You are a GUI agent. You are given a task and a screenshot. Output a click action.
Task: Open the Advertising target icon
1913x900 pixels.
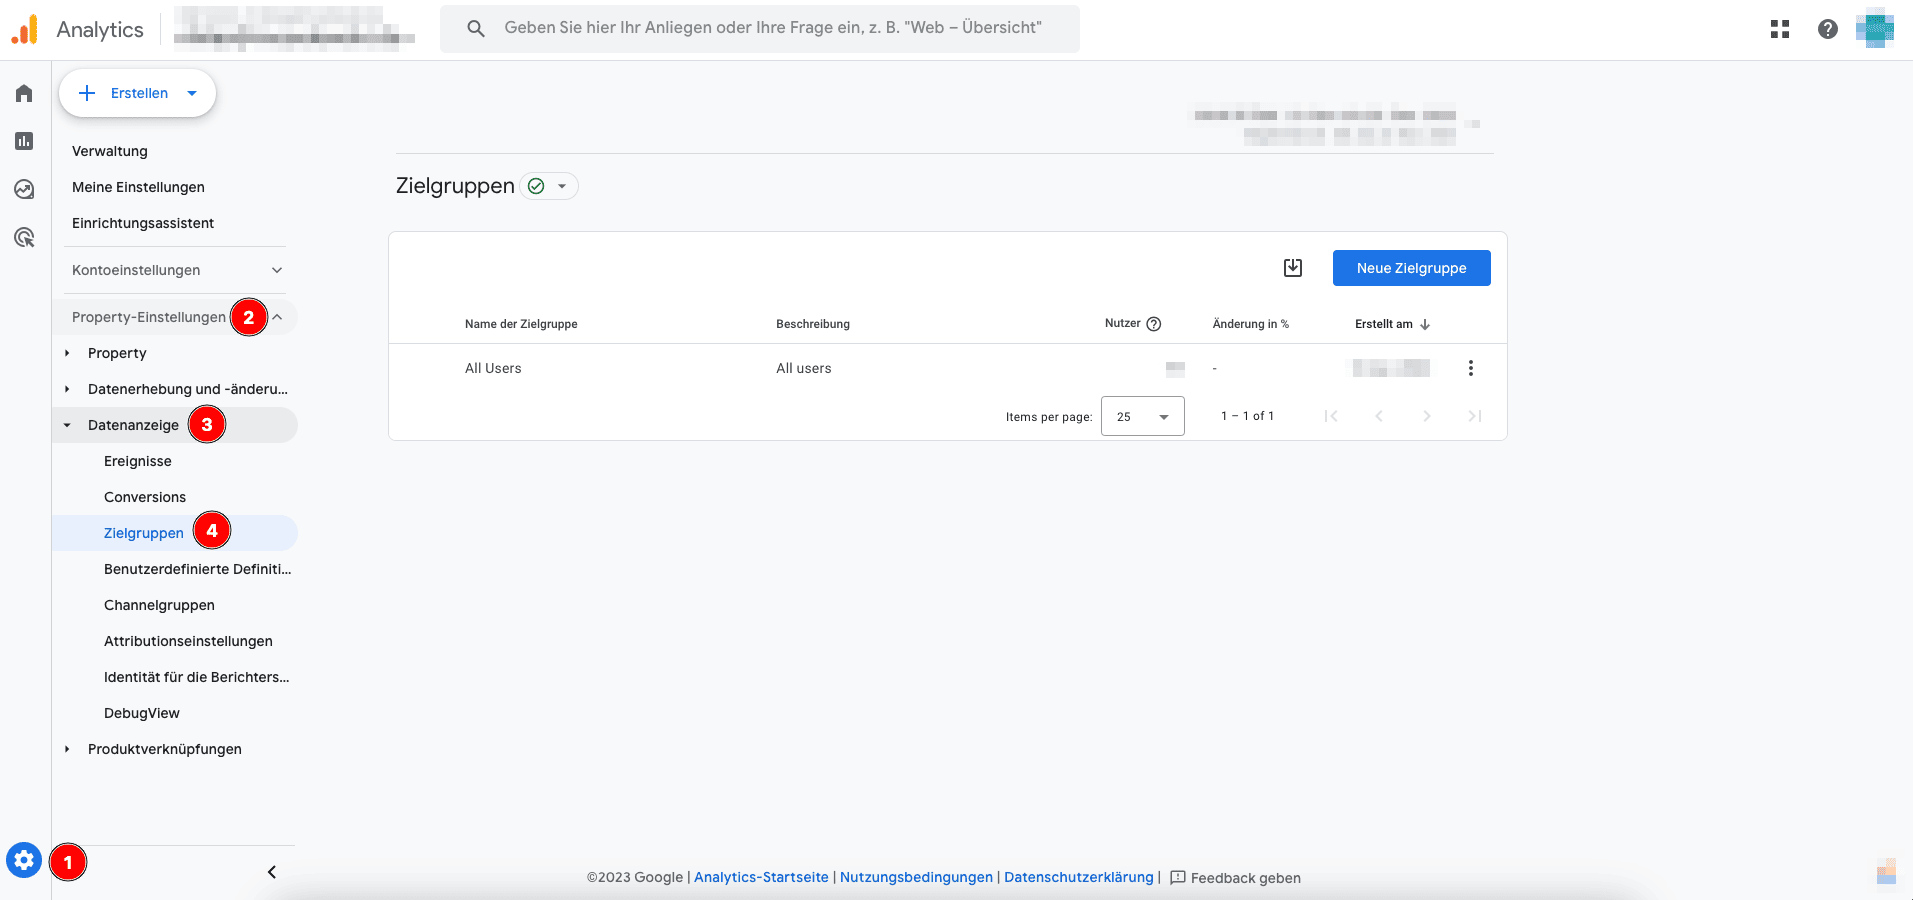tap(24, 237)
